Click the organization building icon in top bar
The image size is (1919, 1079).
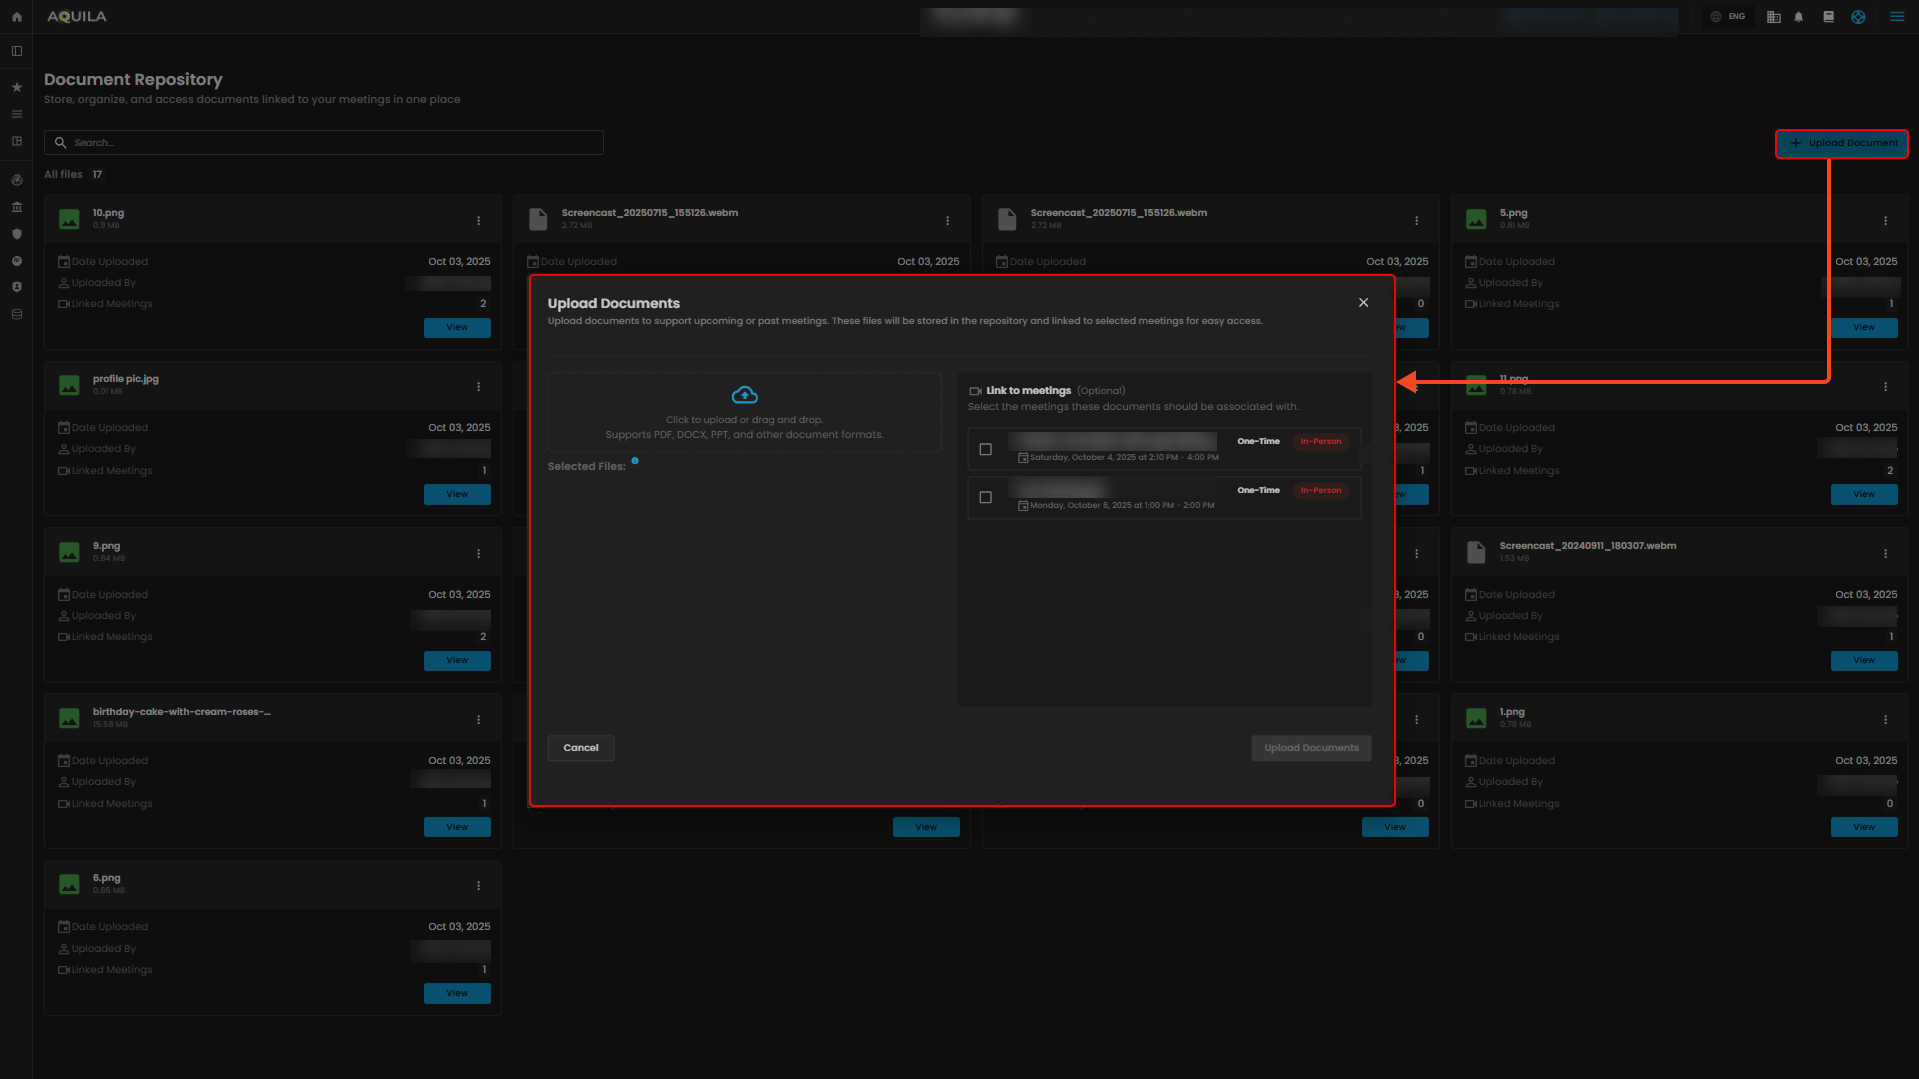click(x=1773, y=17)
